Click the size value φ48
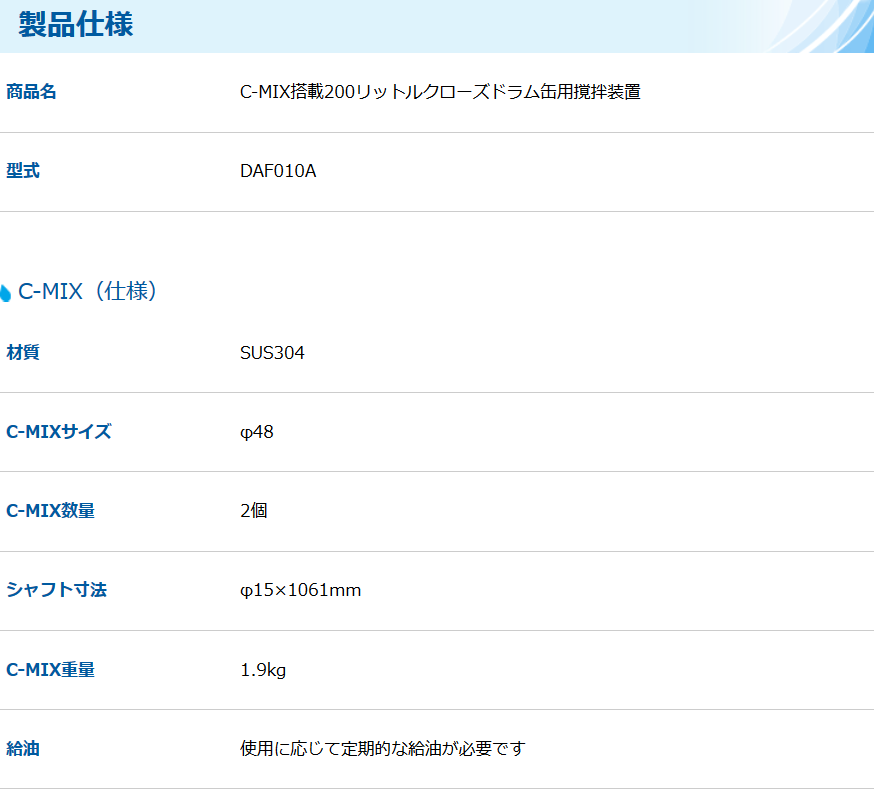874x793 pixels. [x=257, y=432]
